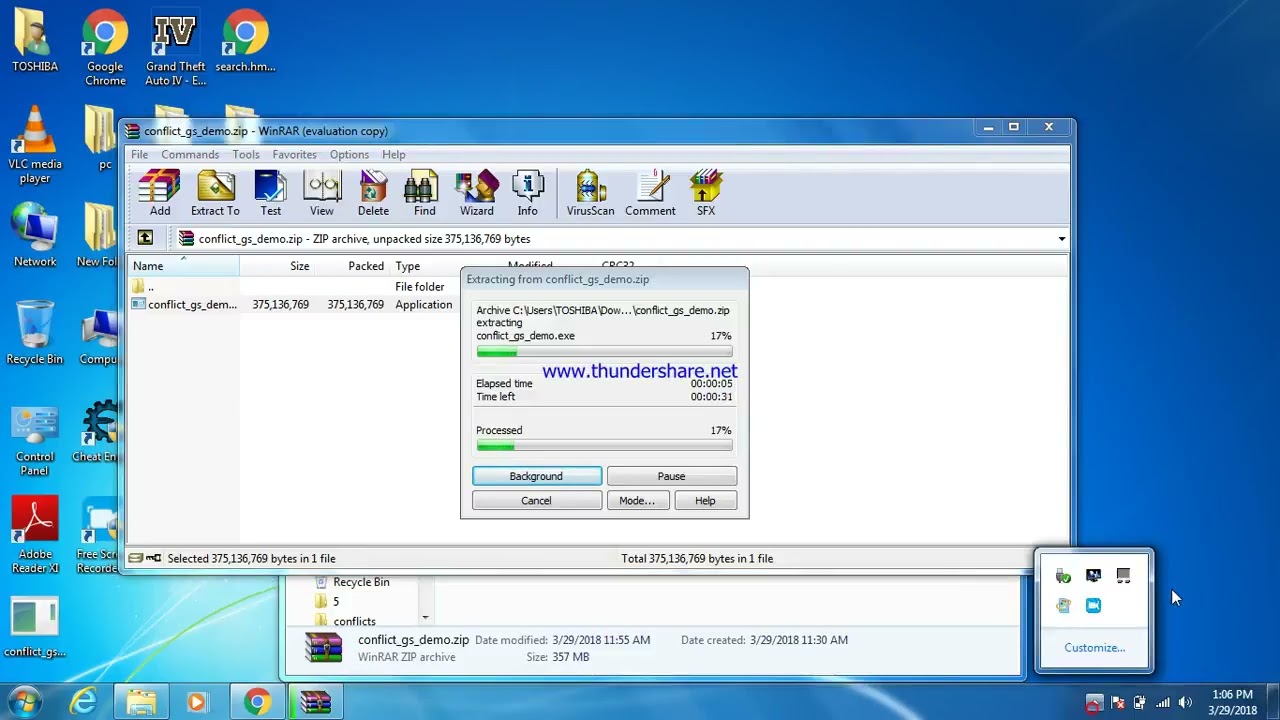Select the Google Chrome desktop shortcut
The width and height of the screenshot is (1280, 720).
(105, 48)
